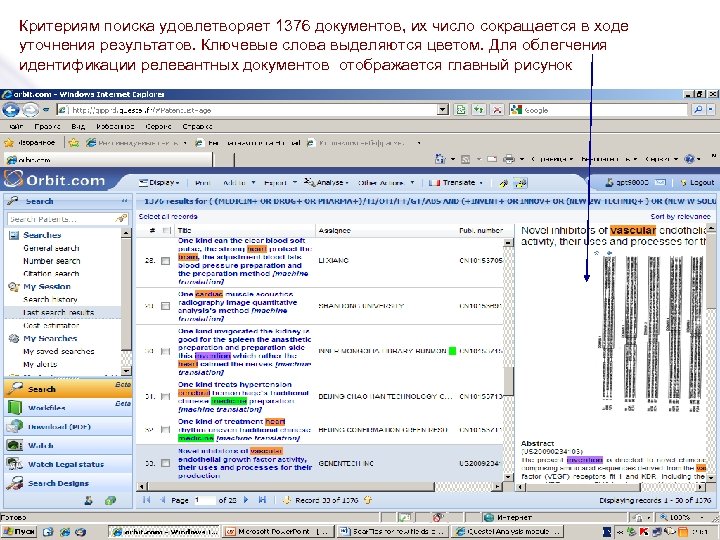
Task: Open the Избранное menu
Action: [x=115, y=126]
